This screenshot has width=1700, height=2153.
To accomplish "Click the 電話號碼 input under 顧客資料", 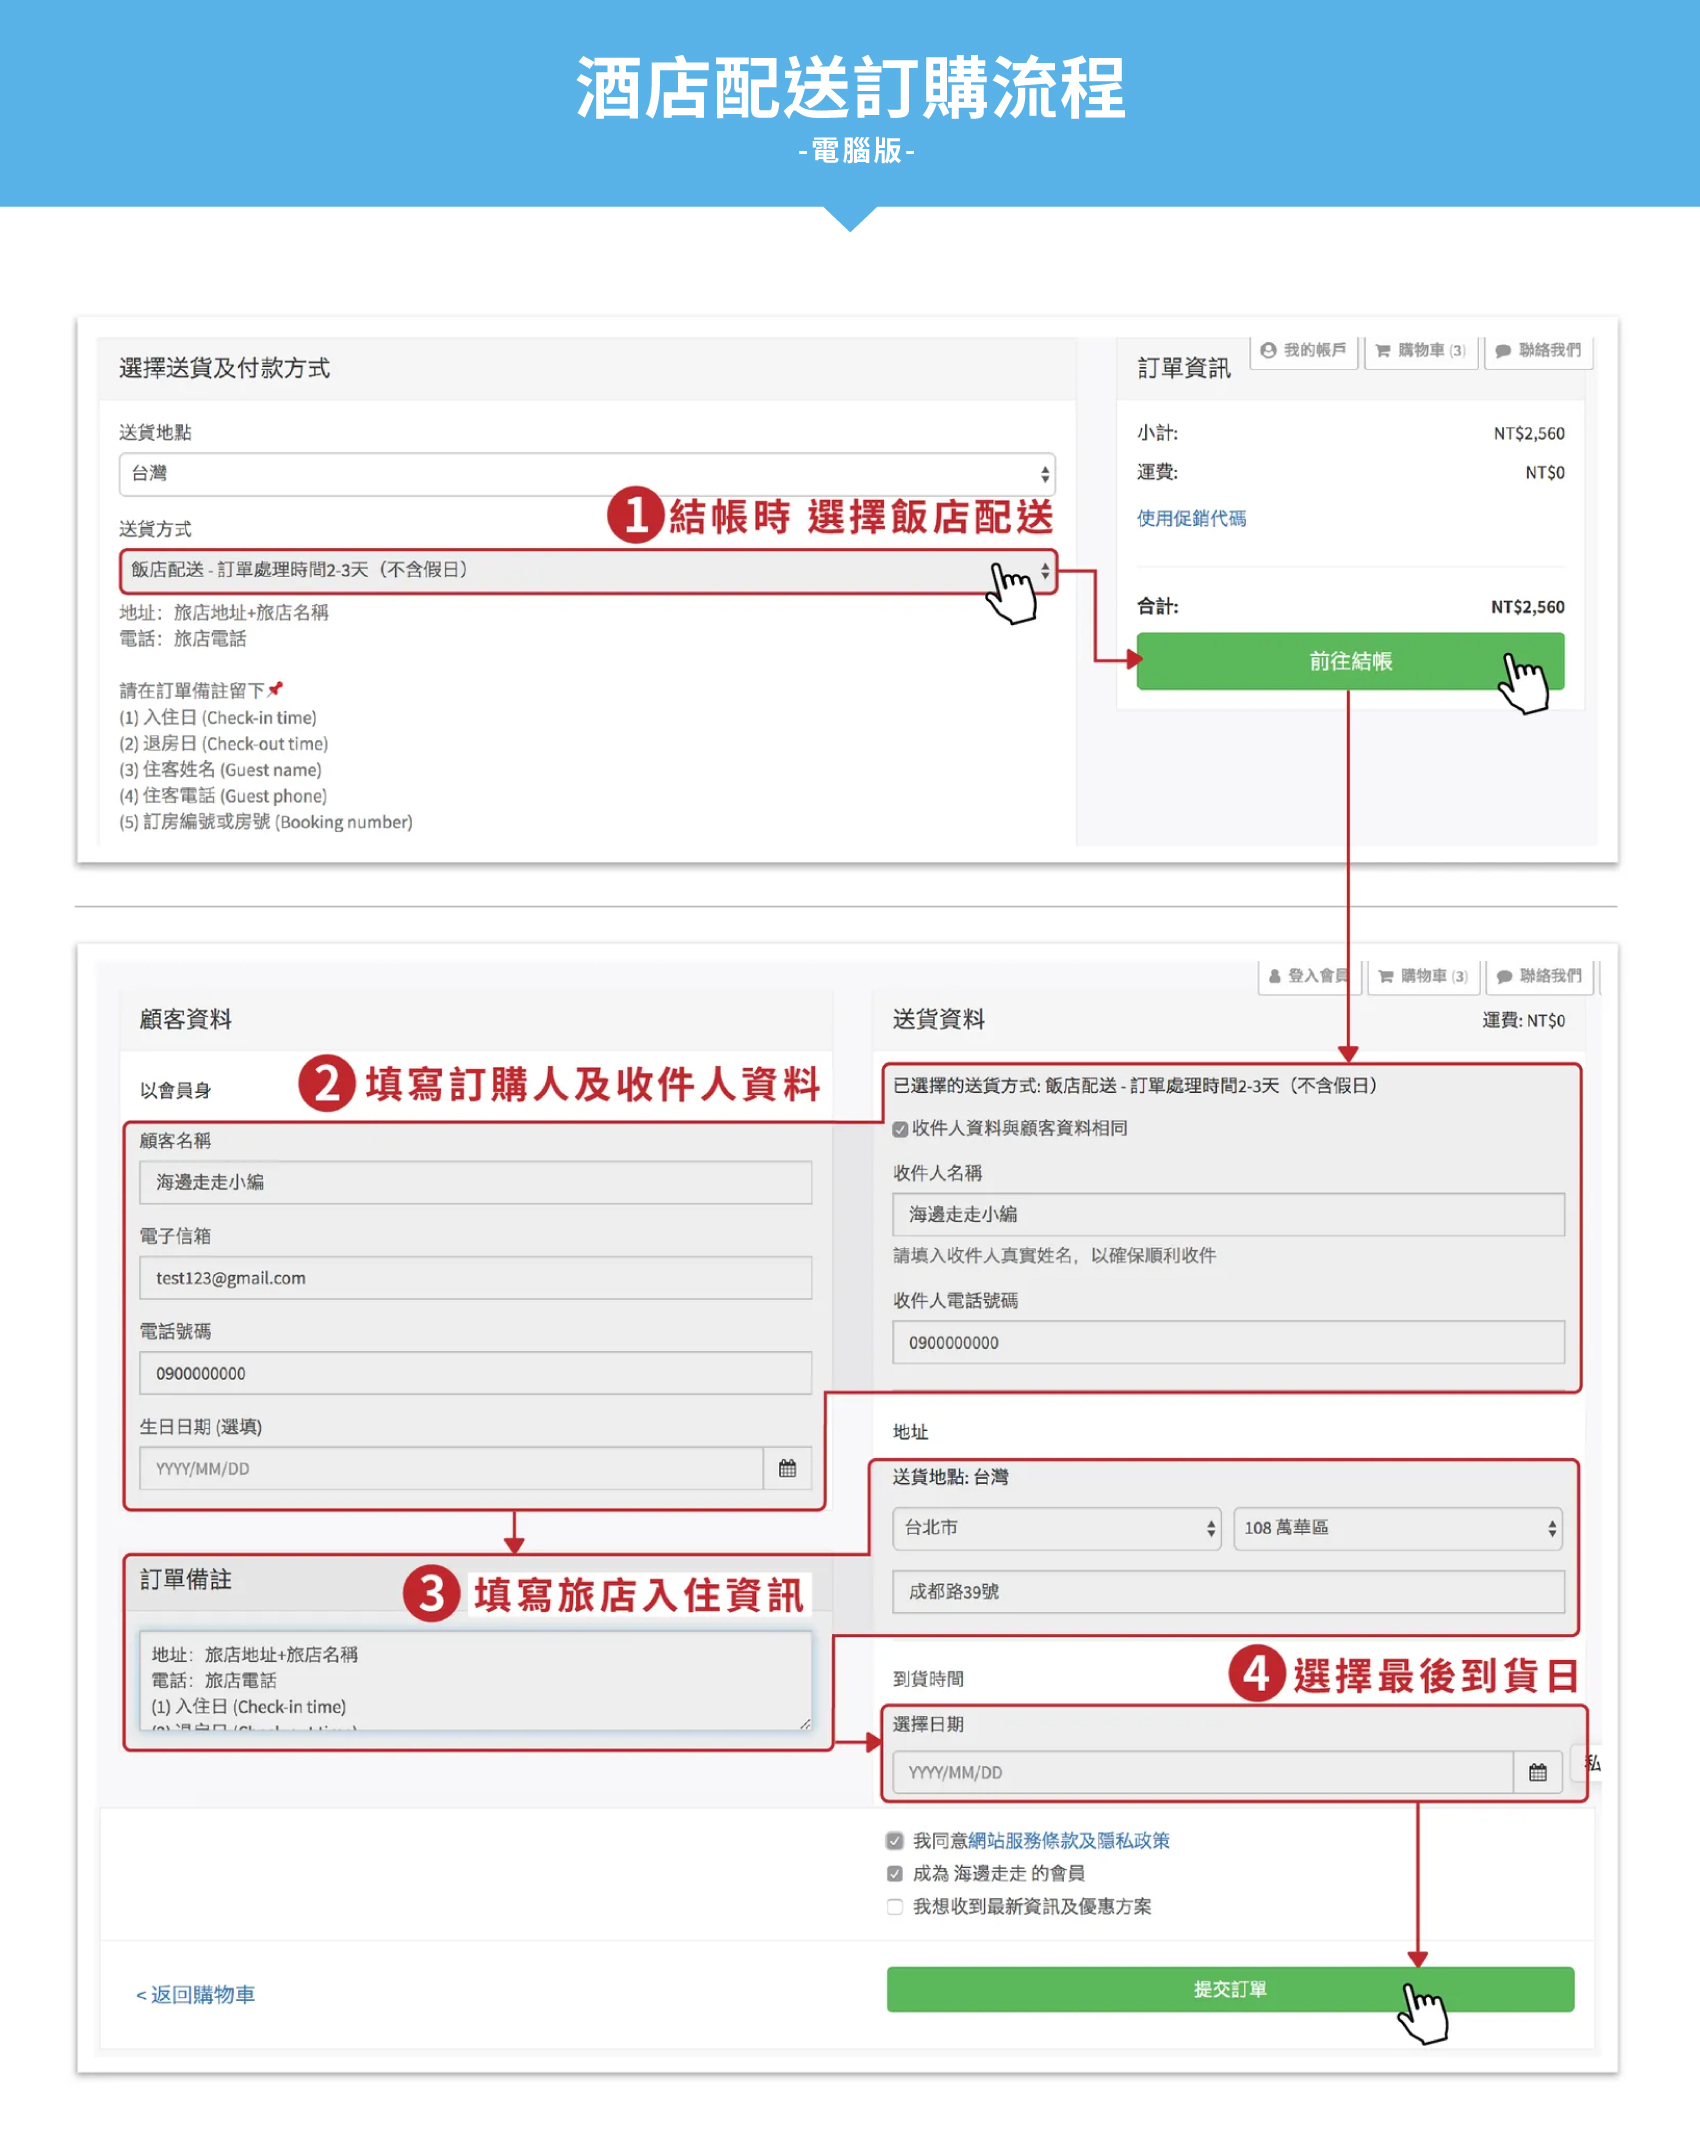I will pyautogui.click(x=476, y=1374).
